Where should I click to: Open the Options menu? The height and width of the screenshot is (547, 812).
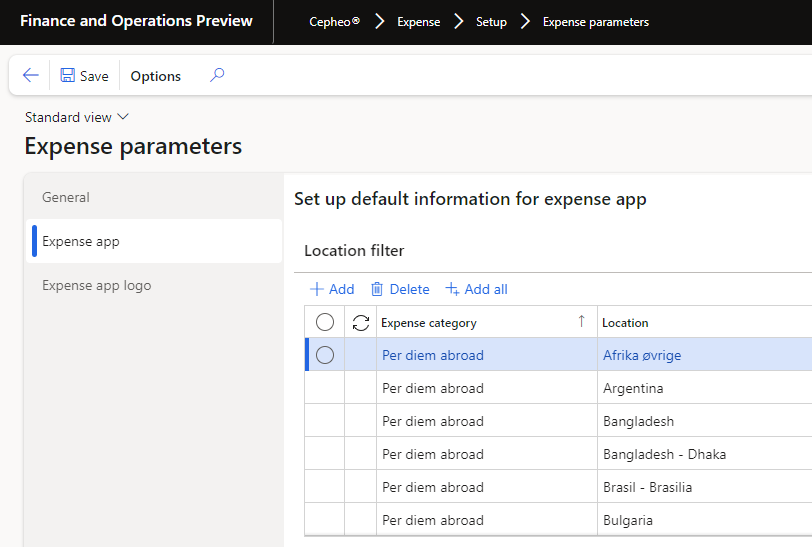[x=156, y=76]
